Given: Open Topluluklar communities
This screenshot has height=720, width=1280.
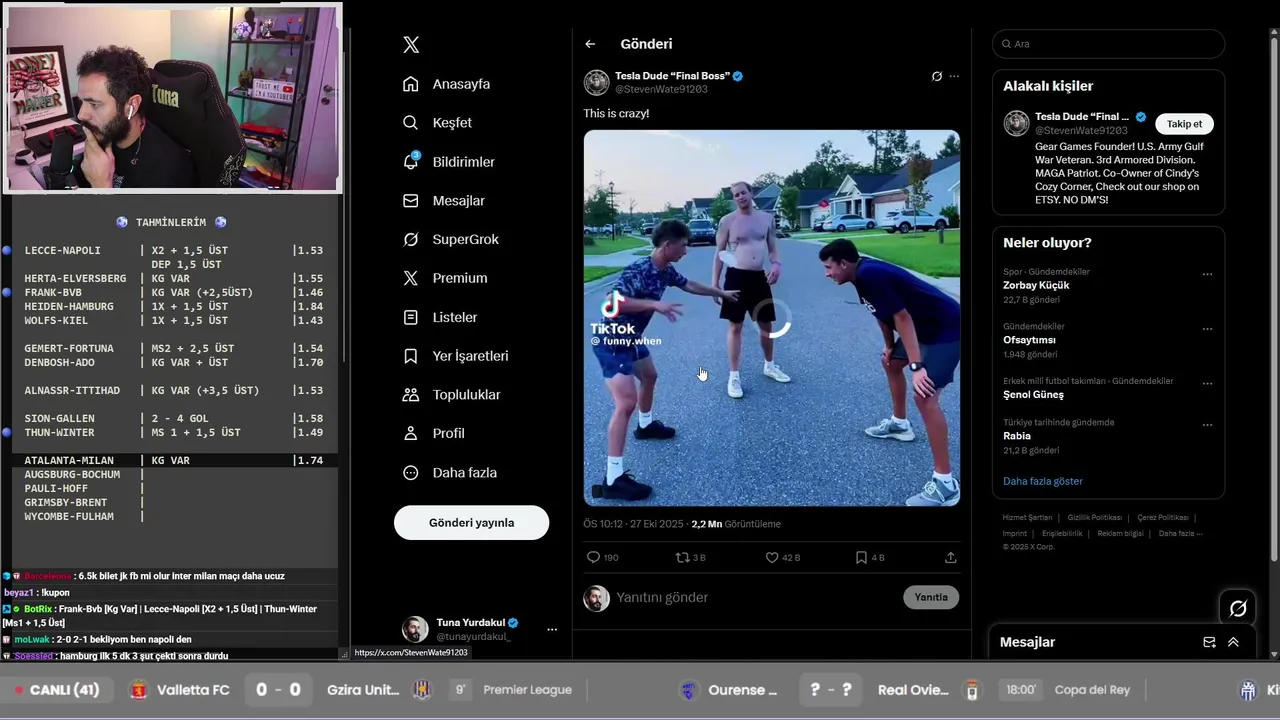Looking at the screenshot, I should [452, 395].
